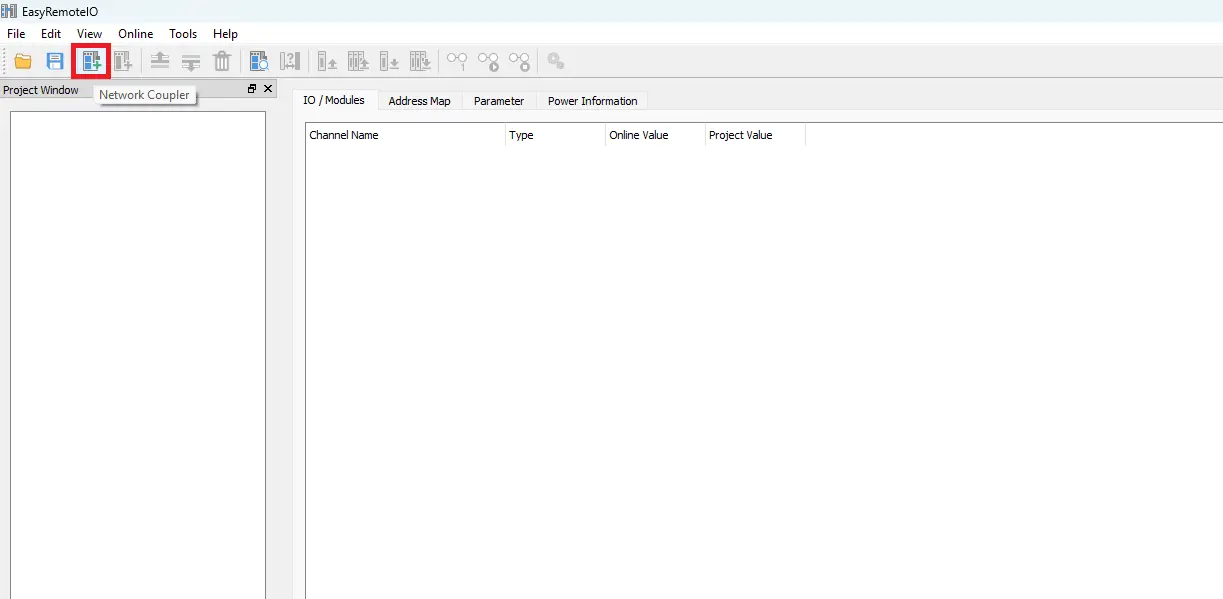Open the Power Information tab
Image resolution: width=1223 pixels, height=599 pixels.
[x=592, y=101]
